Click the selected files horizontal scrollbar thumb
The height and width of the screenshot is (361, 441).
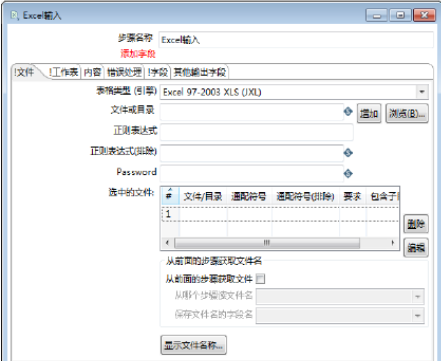[x=267, y=243]
